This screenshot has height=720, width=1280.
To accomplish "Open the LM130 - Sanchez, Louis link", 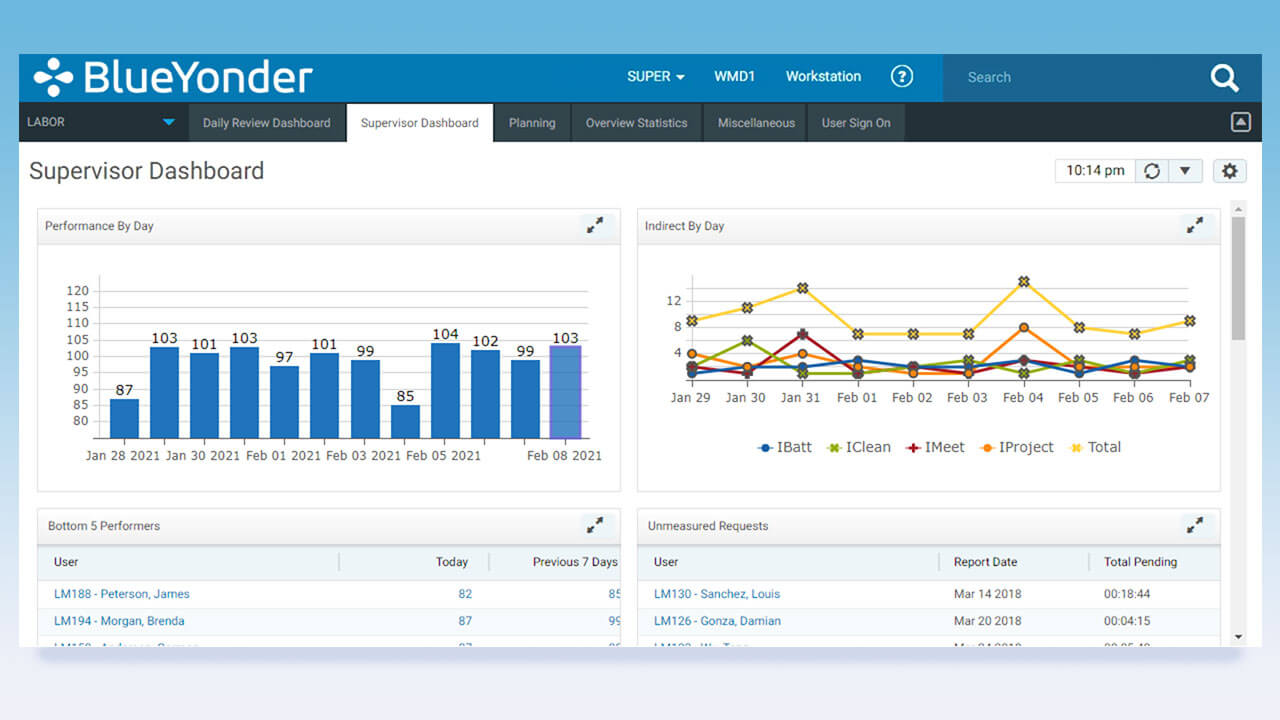I will [717, 594].
